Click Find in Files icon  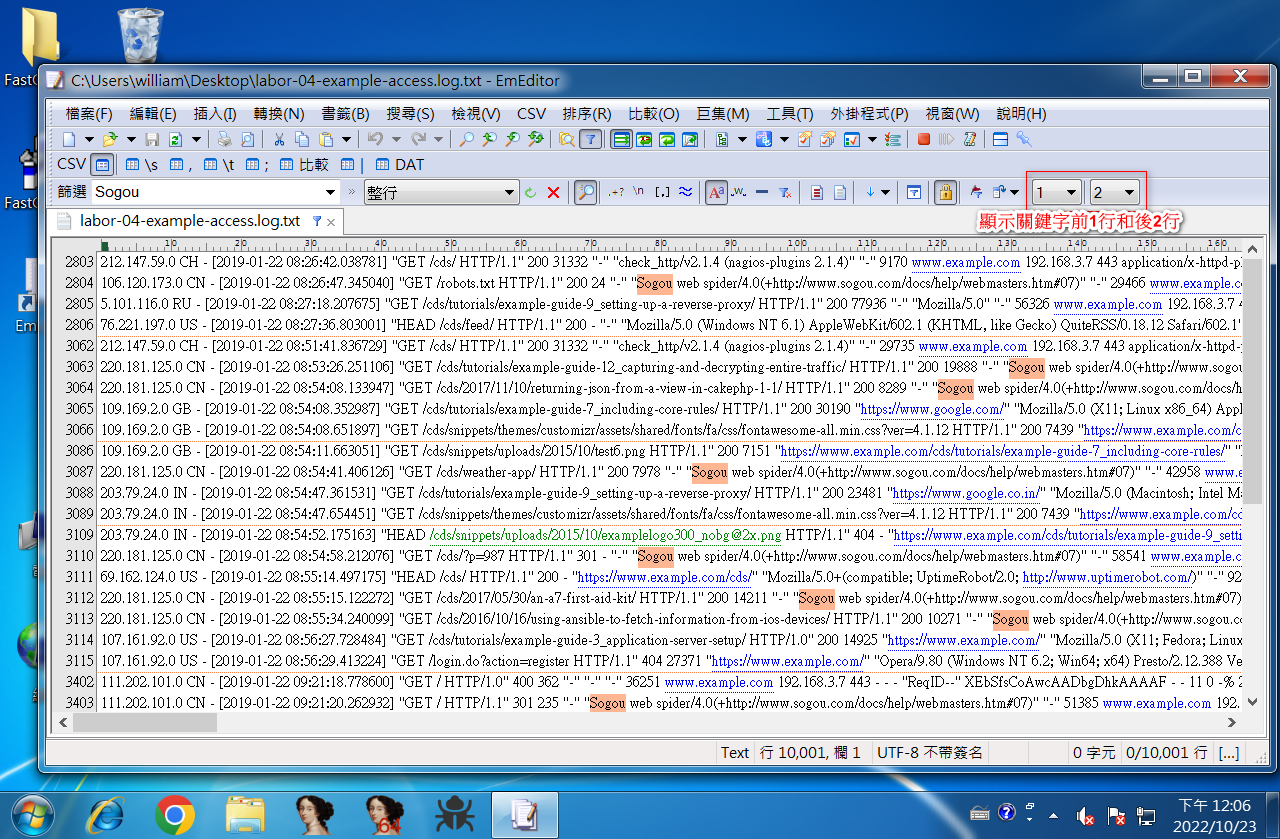(x=566, y=140)
